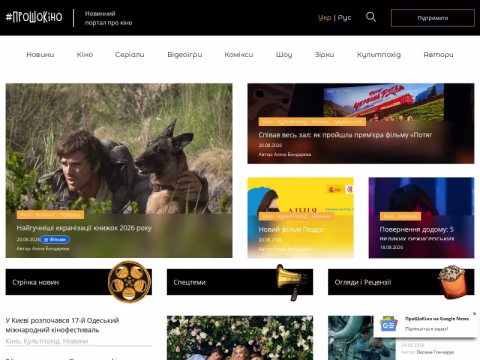Open news item about 17-й Одеський кінофестиваль
480x360 pixels.
62,325
